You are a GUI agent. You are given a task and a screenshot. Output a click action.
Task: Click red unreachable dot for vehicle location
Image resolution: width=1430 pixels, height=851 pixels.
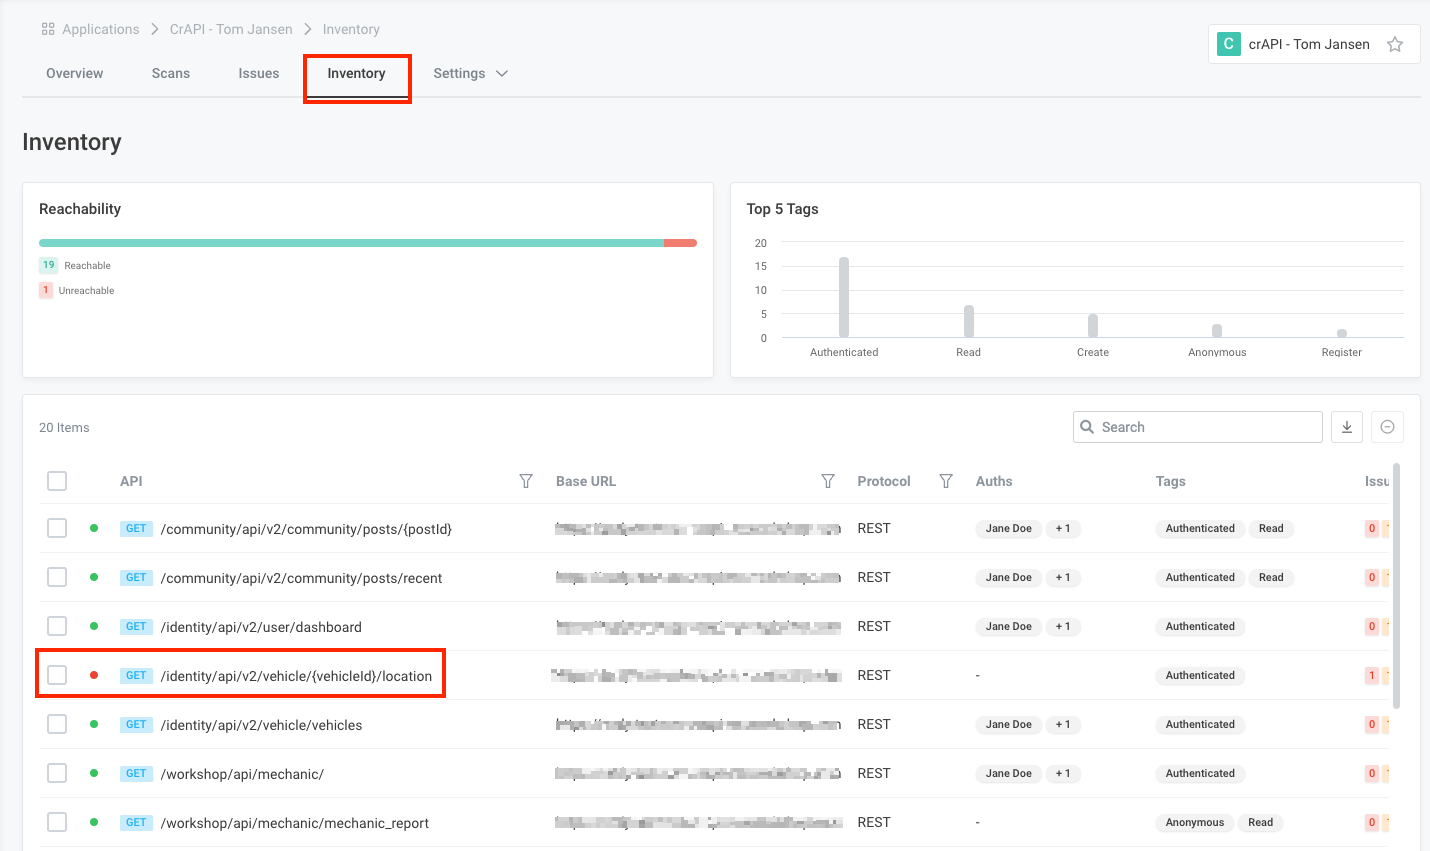[x=94, y=675]
